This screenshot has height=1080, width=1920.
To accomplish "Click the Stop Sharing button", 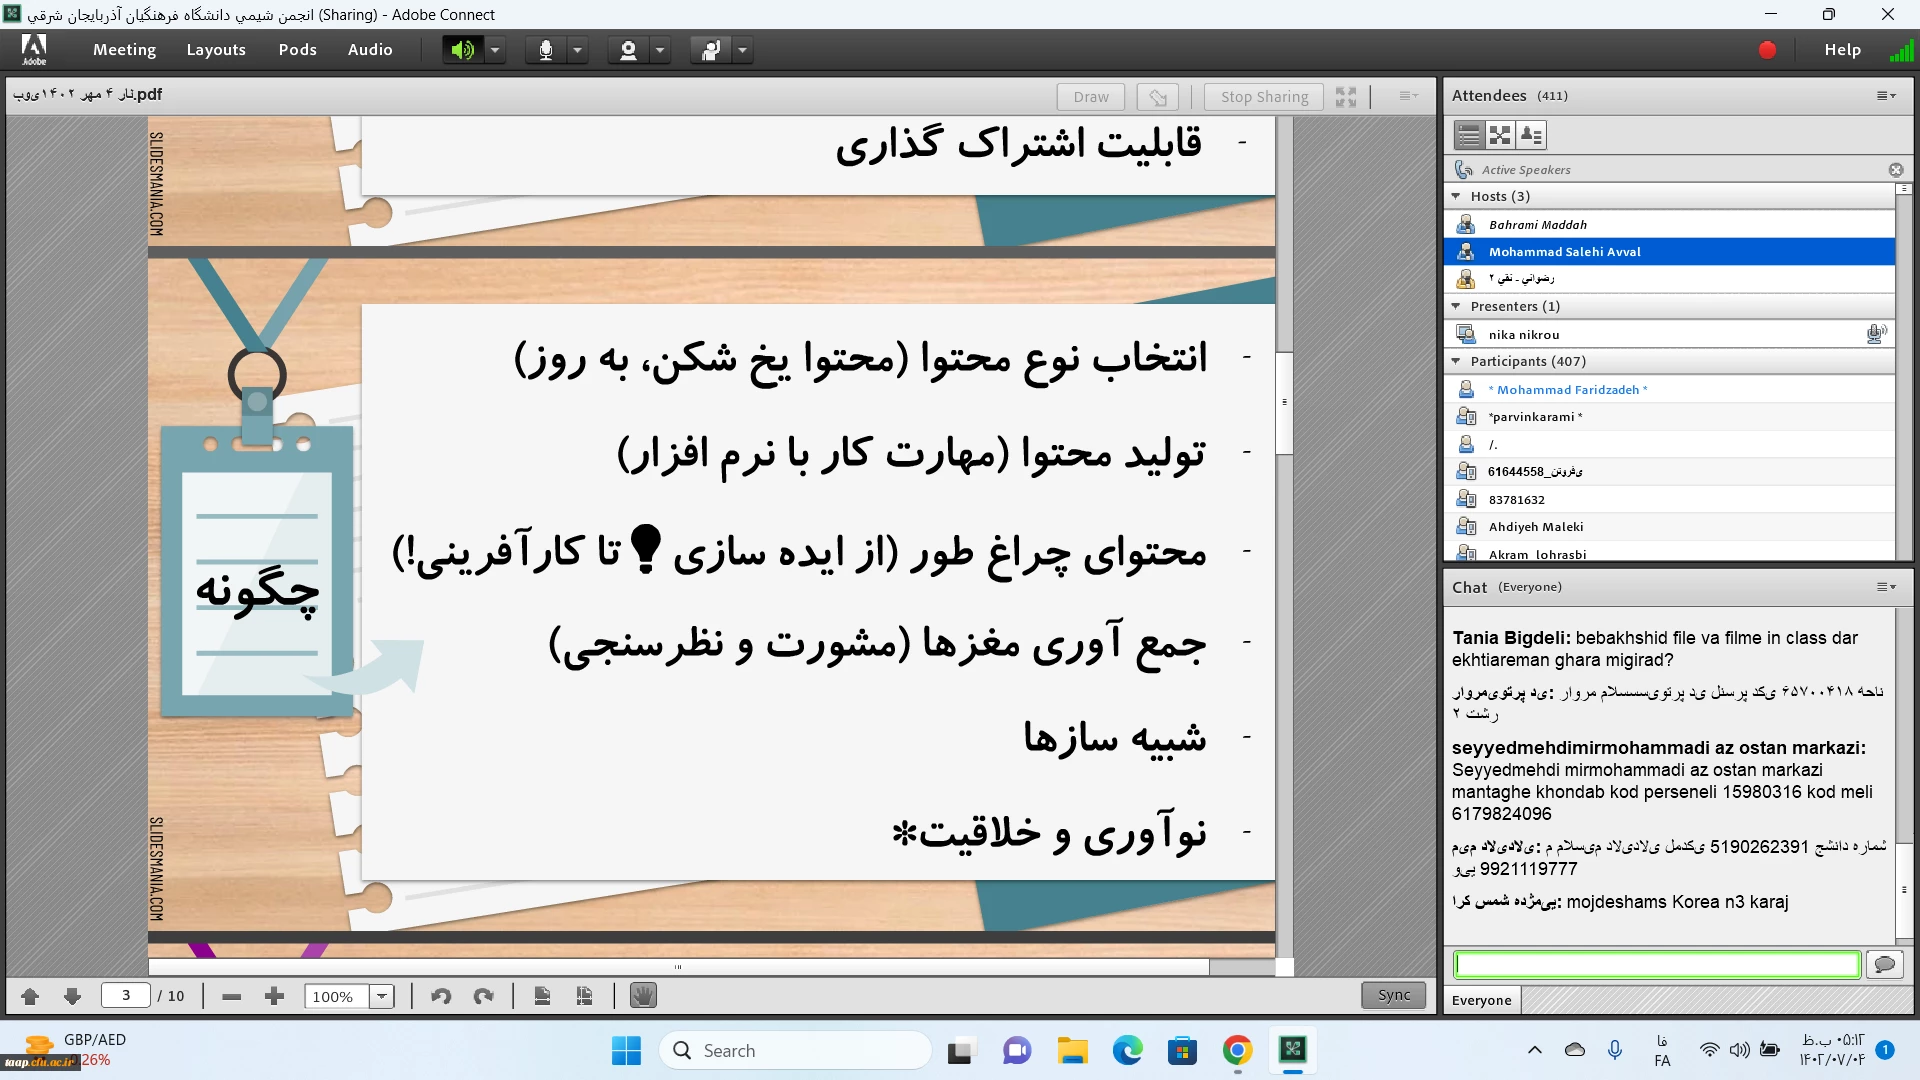I will click(1264, 96).
